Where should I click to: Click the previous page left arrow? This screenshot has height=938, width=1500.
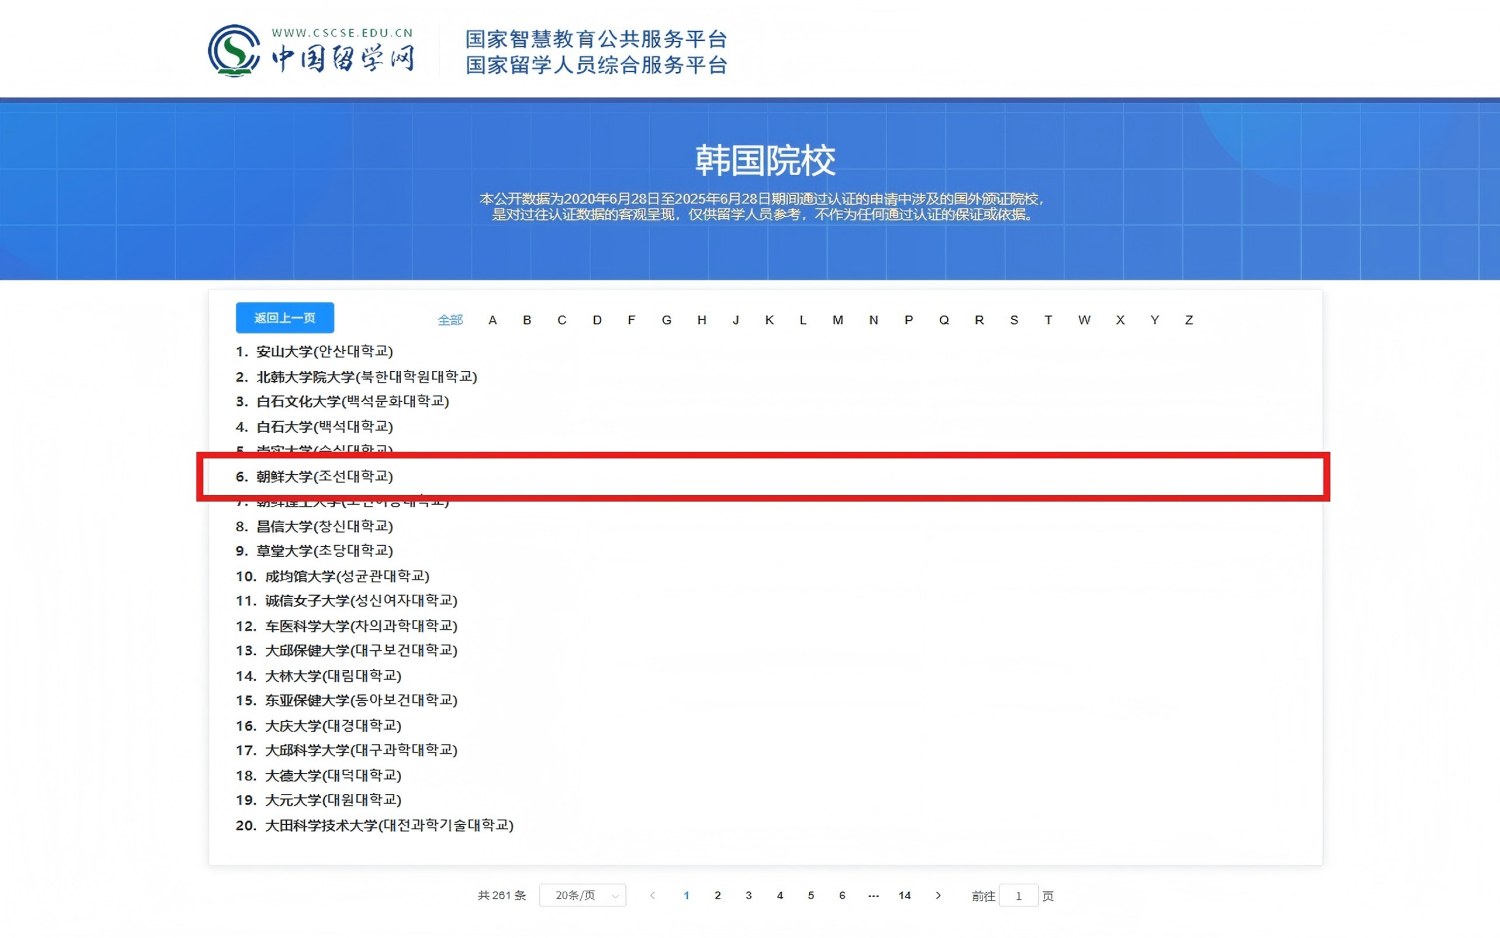[653, 896]
